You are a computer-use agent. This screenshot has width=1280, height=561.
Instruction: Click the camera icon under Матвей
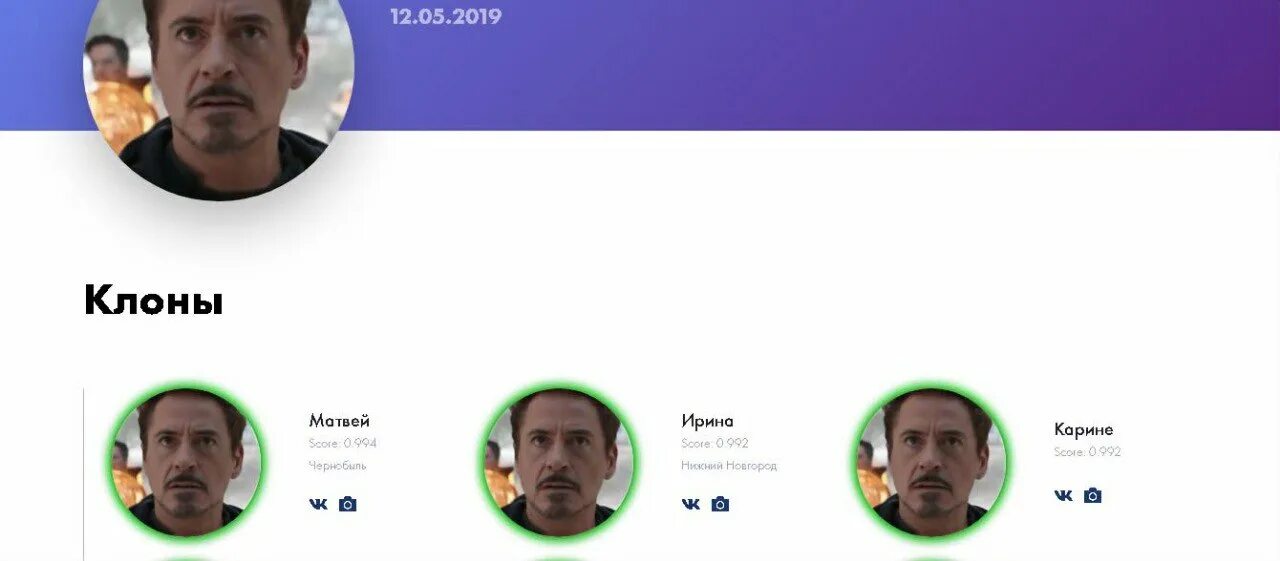click(347, 504)
